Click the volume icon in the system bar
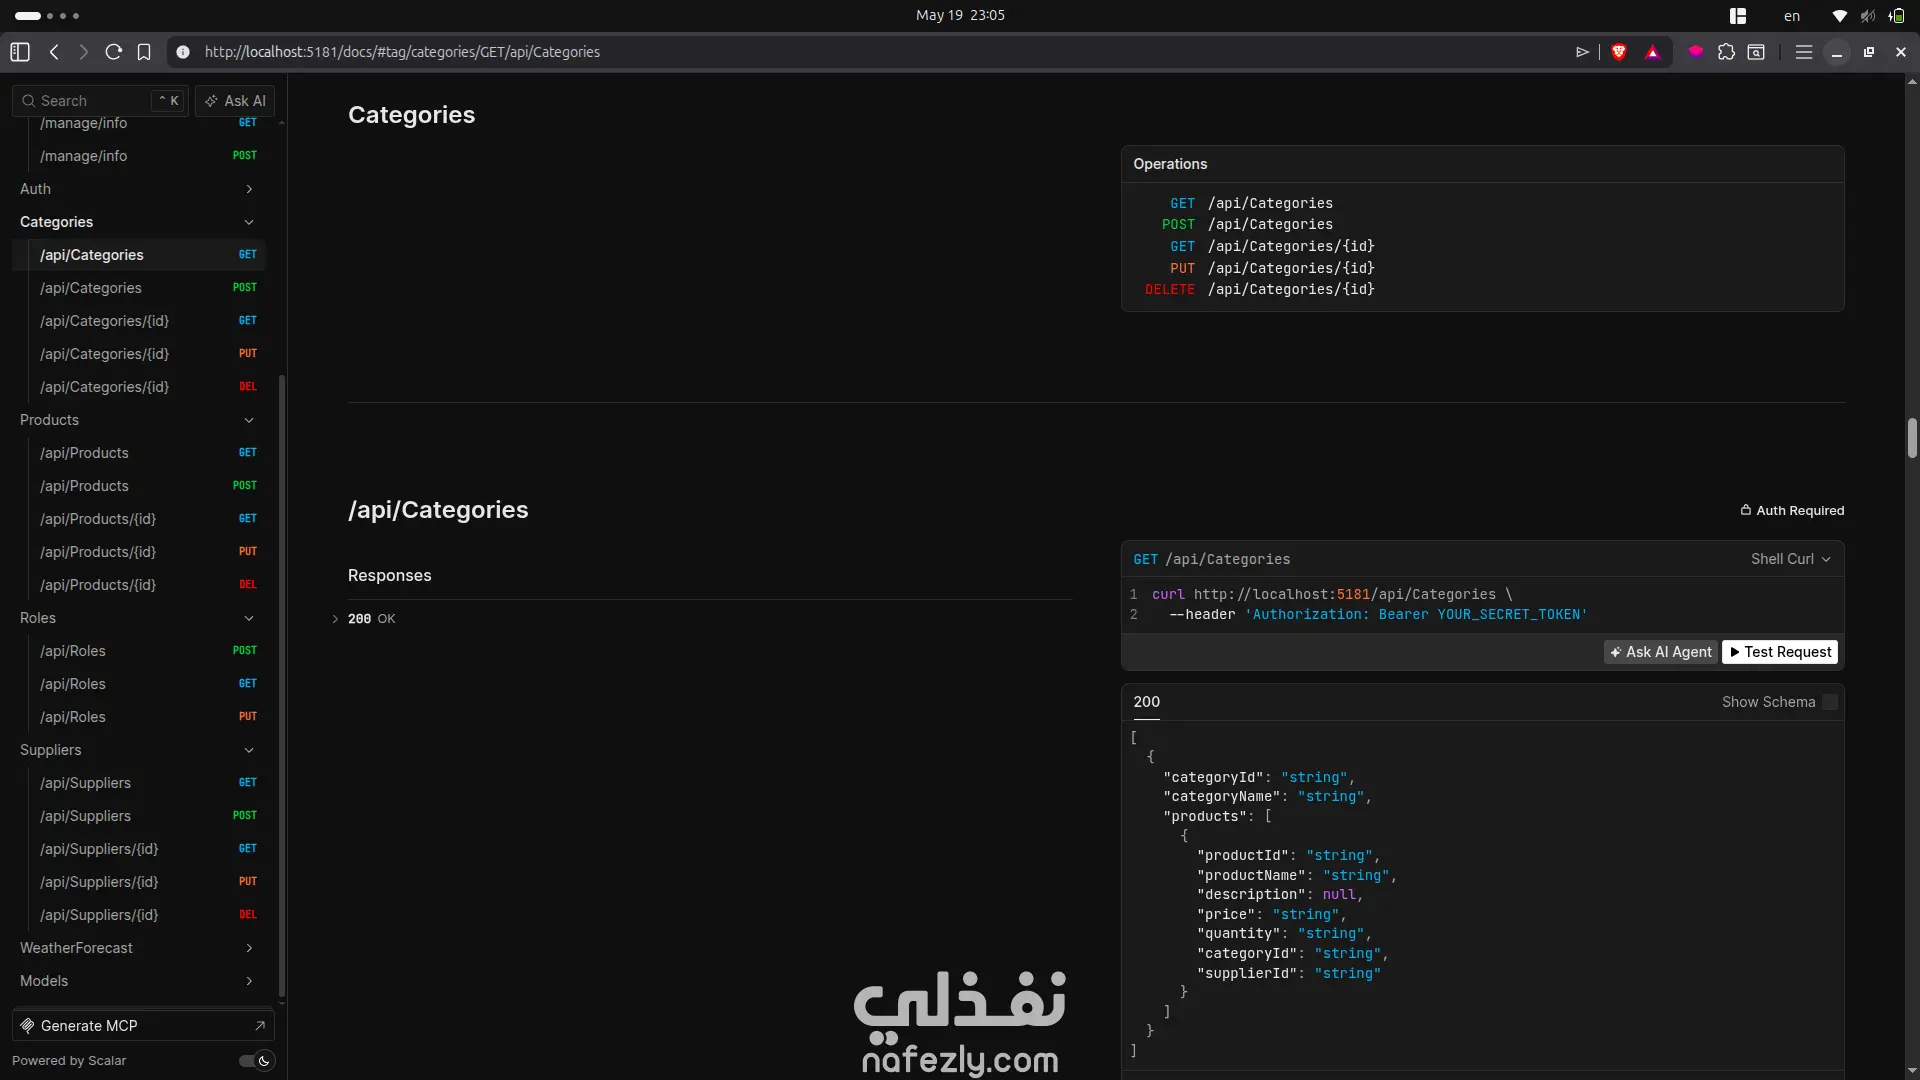This screenshot has width=1920, height=1080. (x=1868, y=16)
